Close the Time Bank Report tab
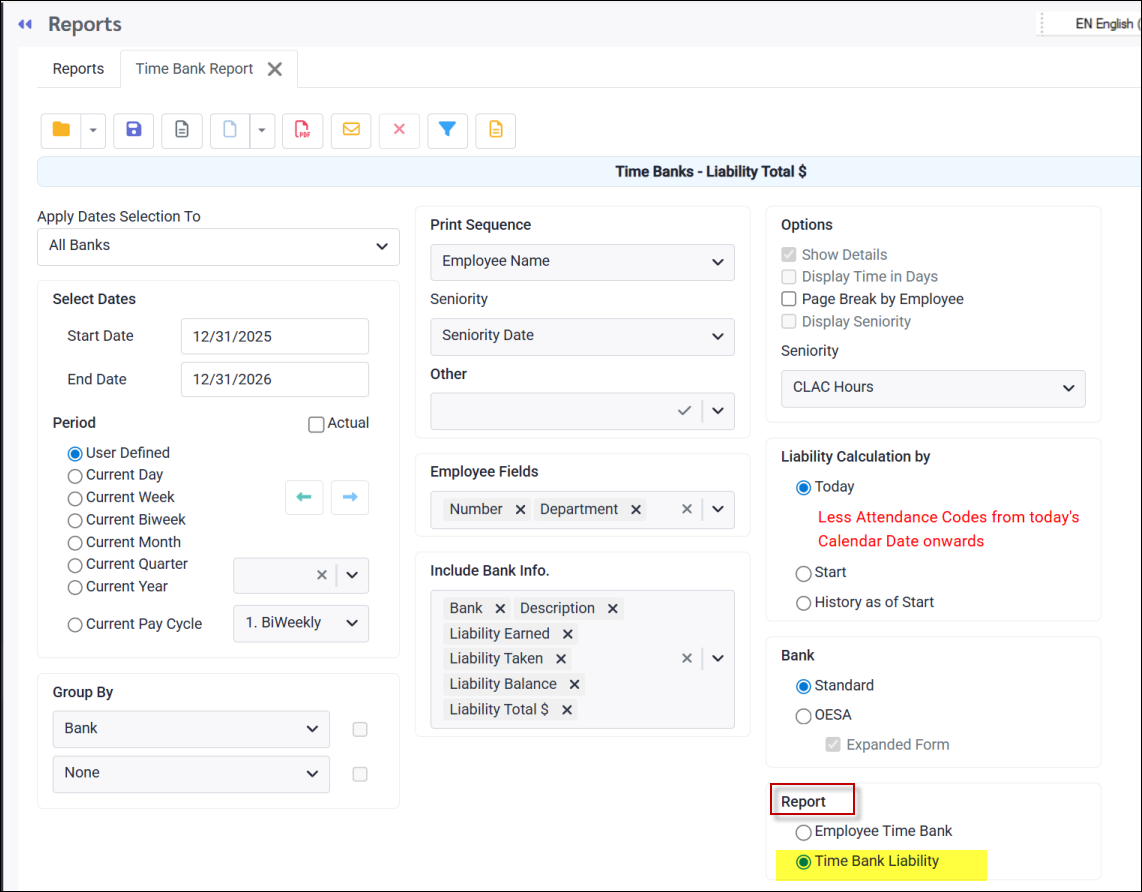1142x892 pixels. pos(275,69)
